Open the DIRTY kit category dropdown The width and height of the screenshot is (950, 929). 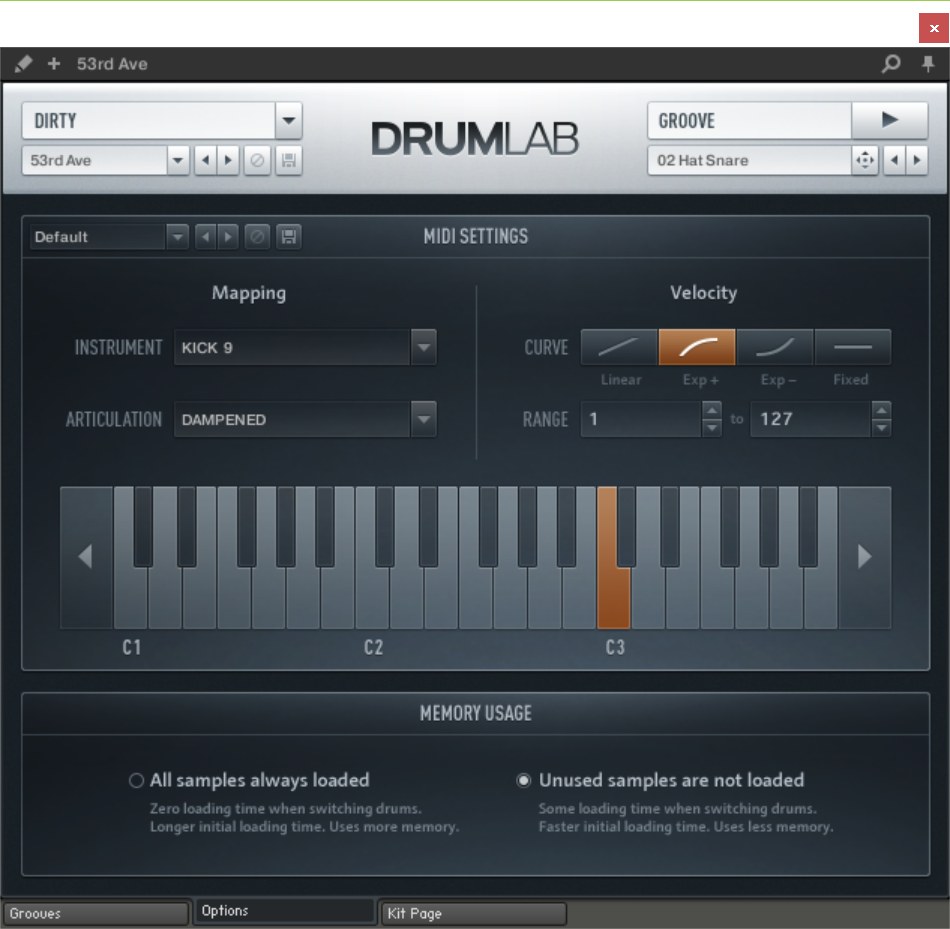point(288,120)
